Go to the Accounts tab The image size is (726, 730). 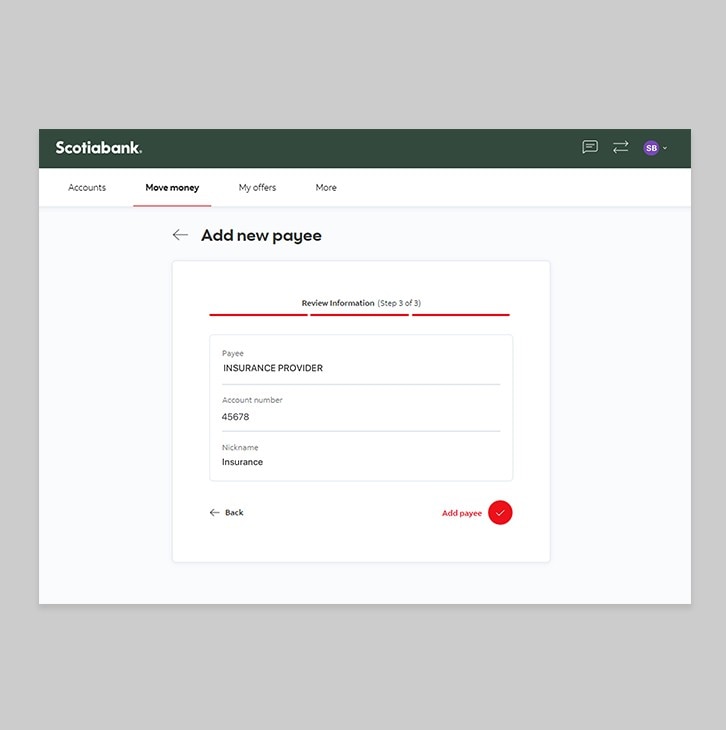pos(87,187)
